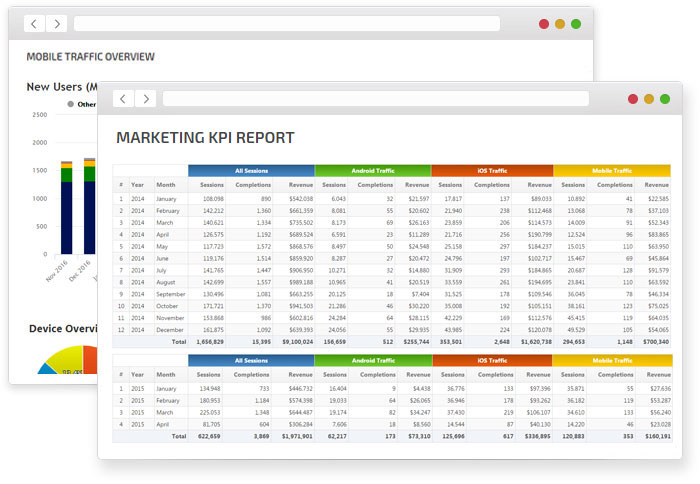700x484 pixels.
Task: Select the All Sessions header in the 2014 table
Action: pos(250,171)
